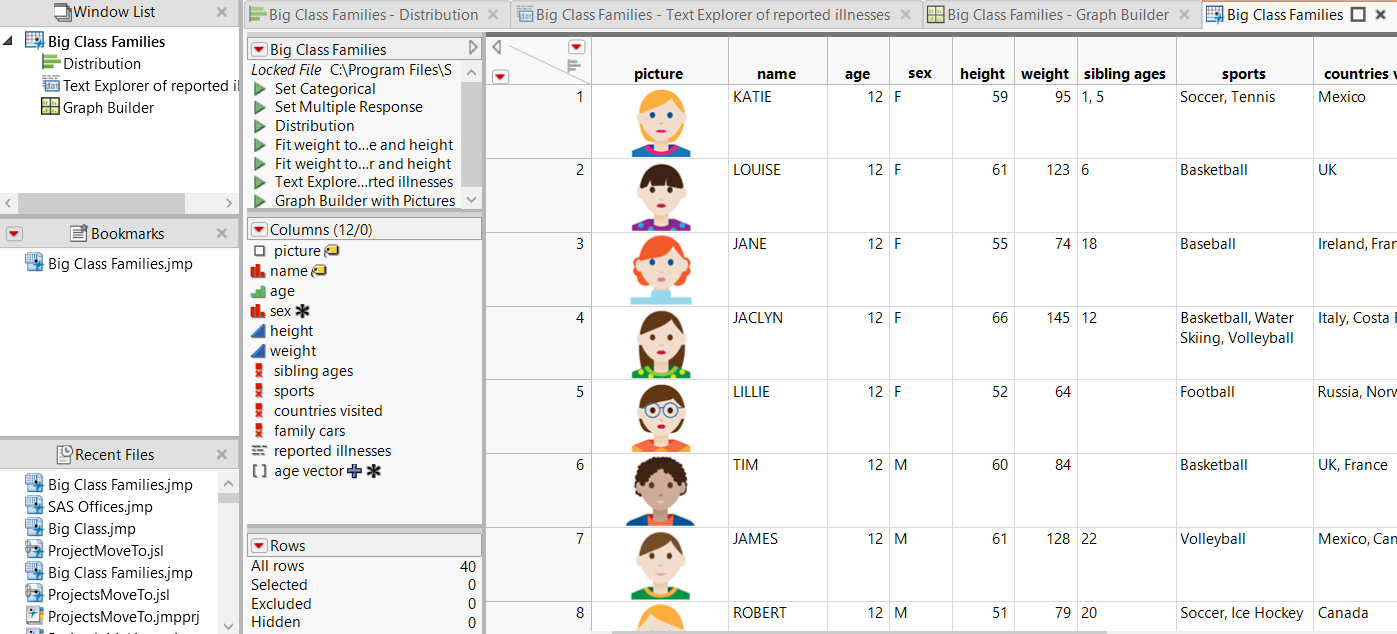Run the Set Categorical script
Screen dimensions: 1397x634
260,89
